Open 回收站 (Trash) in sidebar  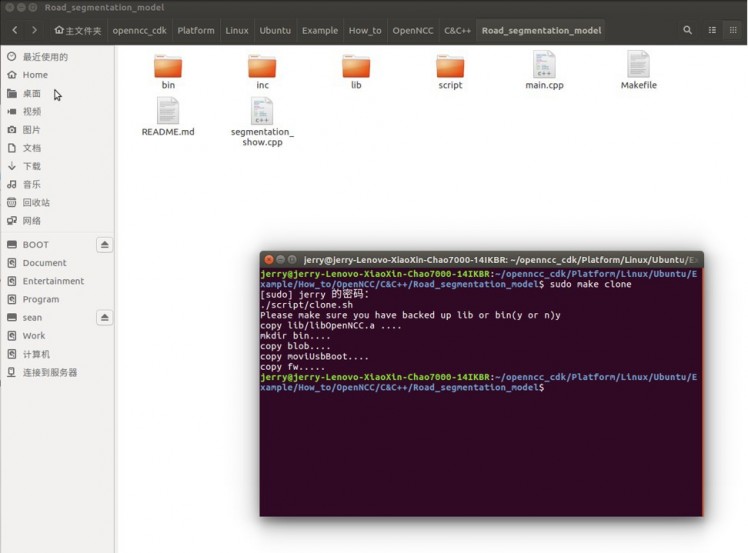(x=36, y=202)
